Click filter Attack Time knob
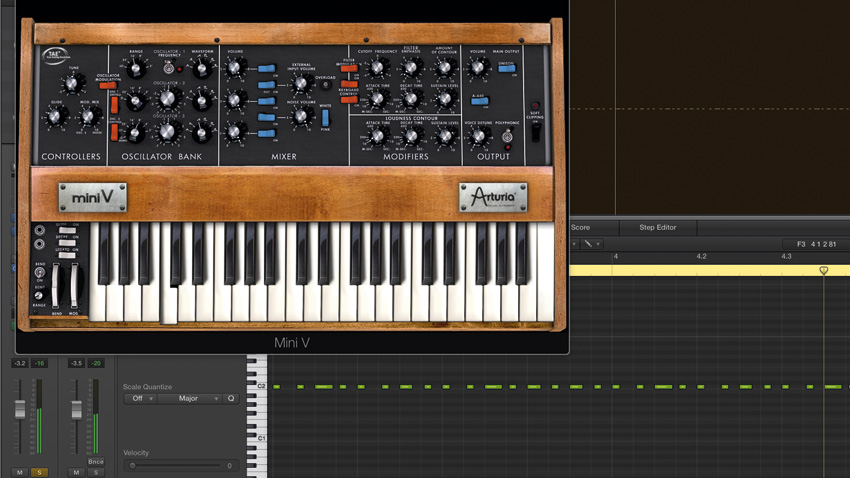Screen dimensions: 850x478 coord(377,99)
